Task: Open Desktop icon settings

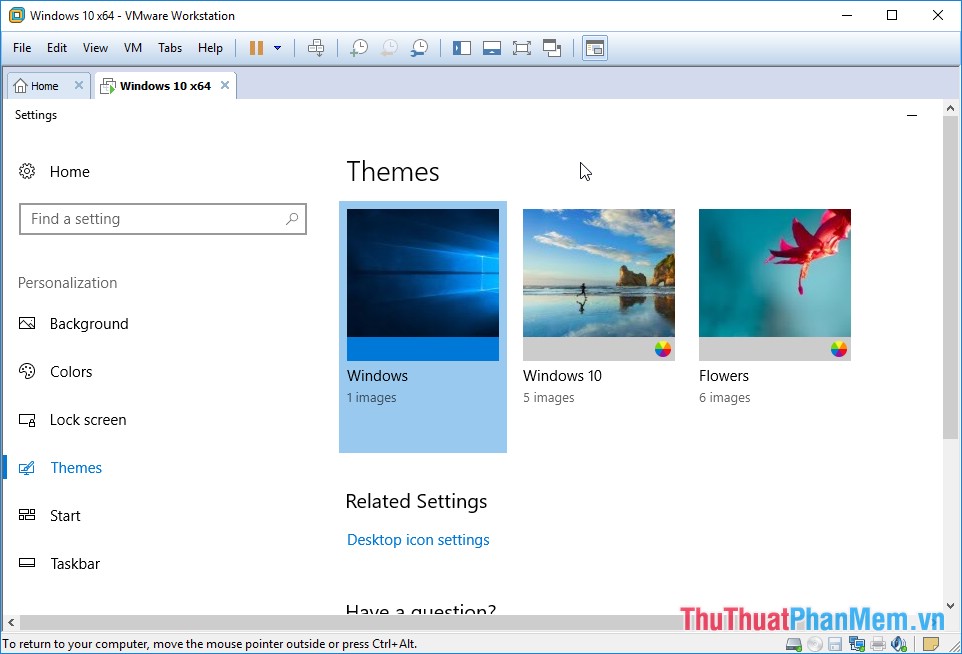Action: click(418, 539)
